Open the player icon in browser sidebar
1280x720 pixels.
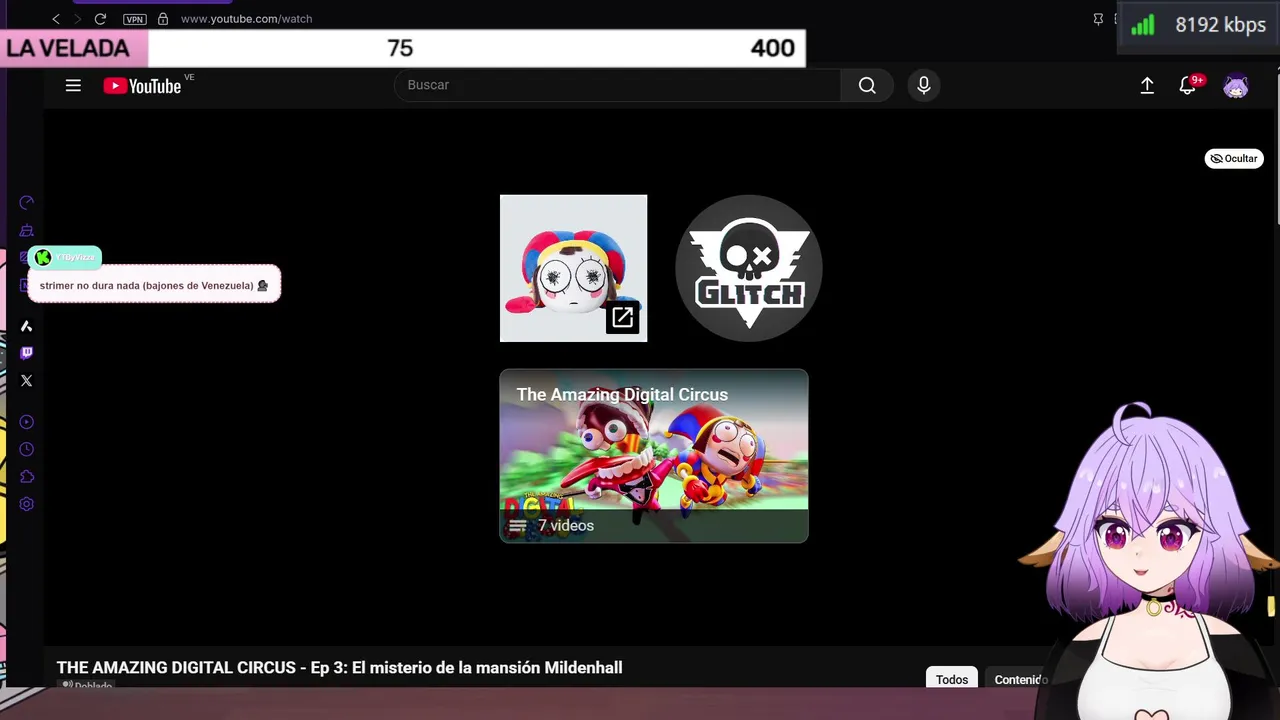(27, 422)
